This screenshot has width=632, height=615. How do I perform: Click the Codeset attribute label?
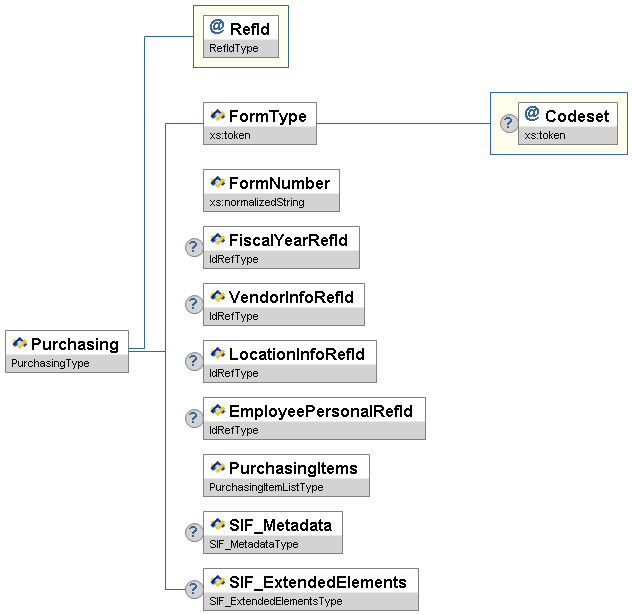(576, 116)
